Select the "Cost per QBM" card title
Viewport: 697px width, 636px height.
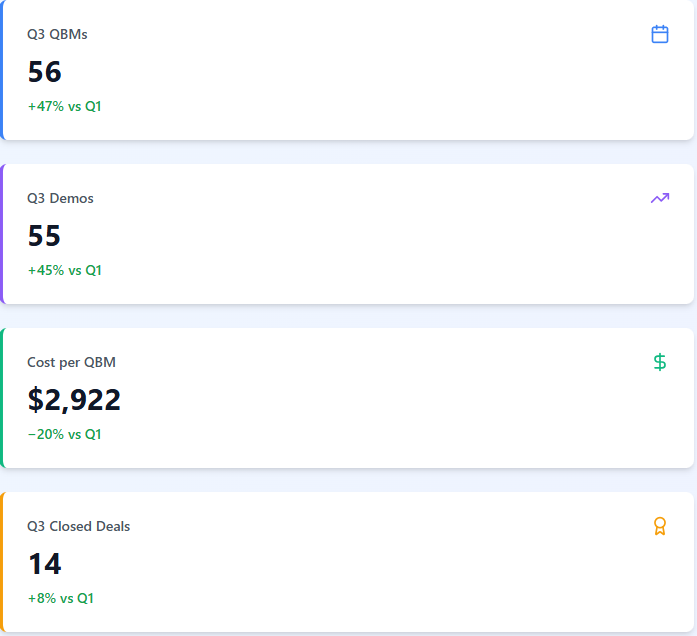pyautogui.click(x=71, y=362)
